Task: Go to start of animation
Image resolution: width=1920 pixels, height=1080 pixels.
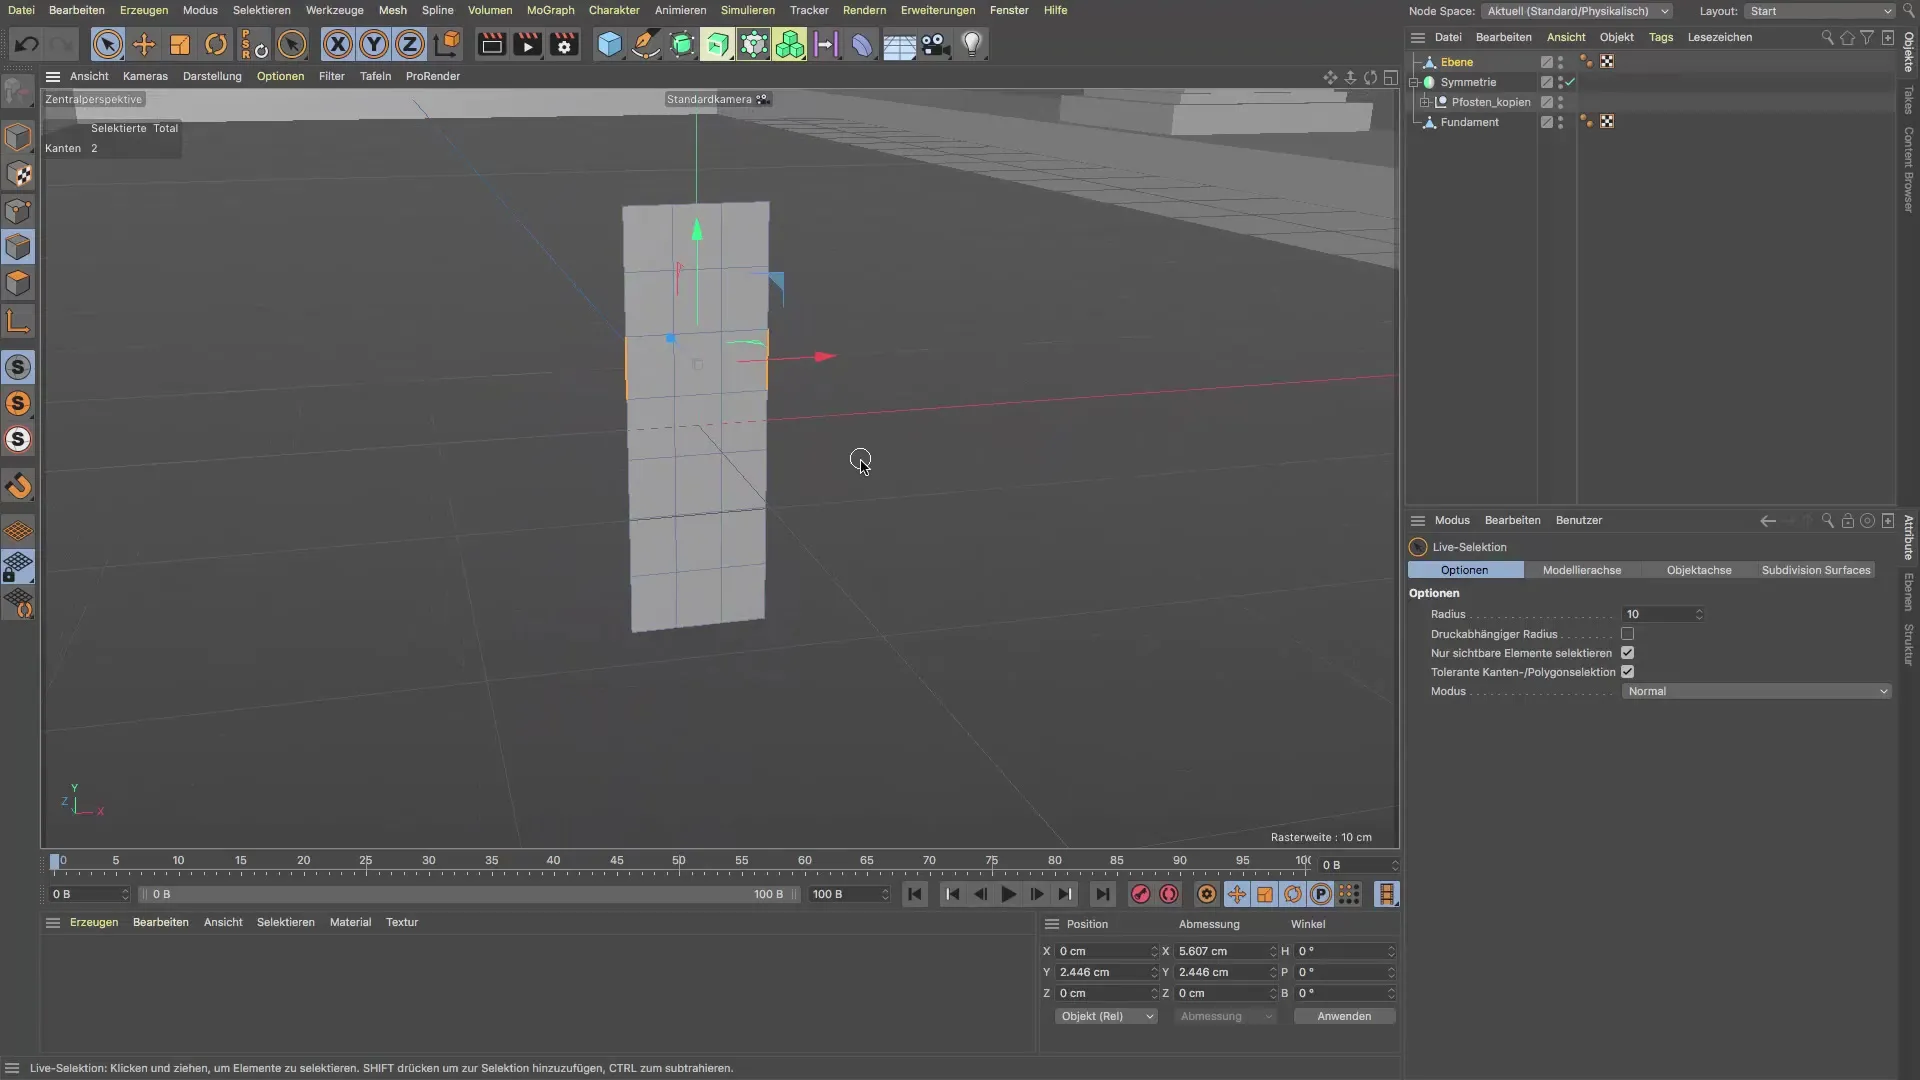Action: (x=914, y=894)
